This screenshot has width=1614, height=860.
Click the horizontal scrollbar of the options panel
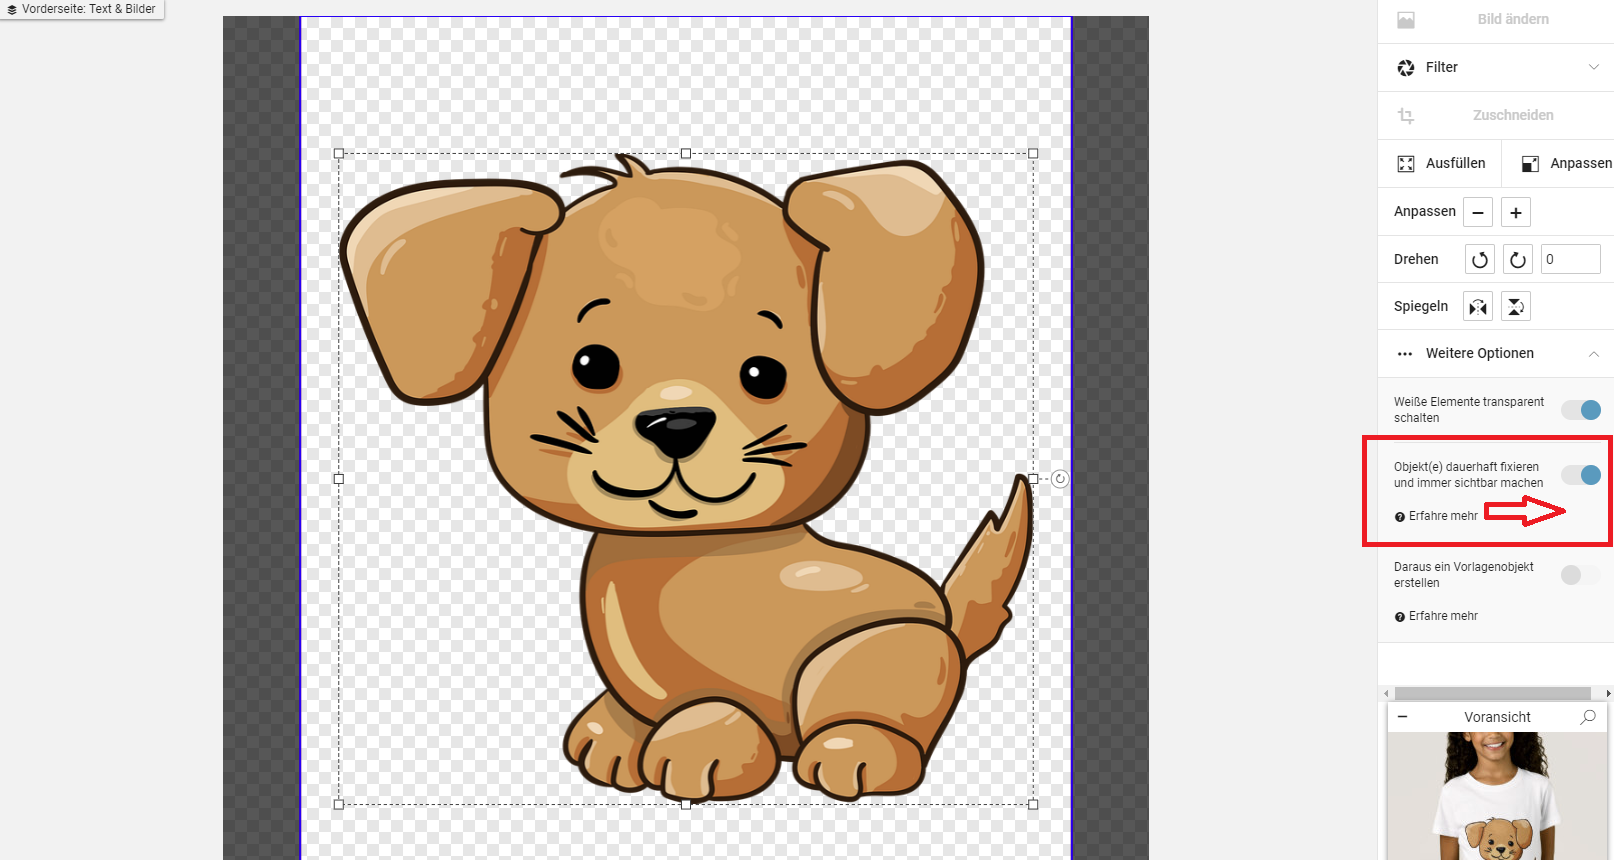(x=1492, y=693)
